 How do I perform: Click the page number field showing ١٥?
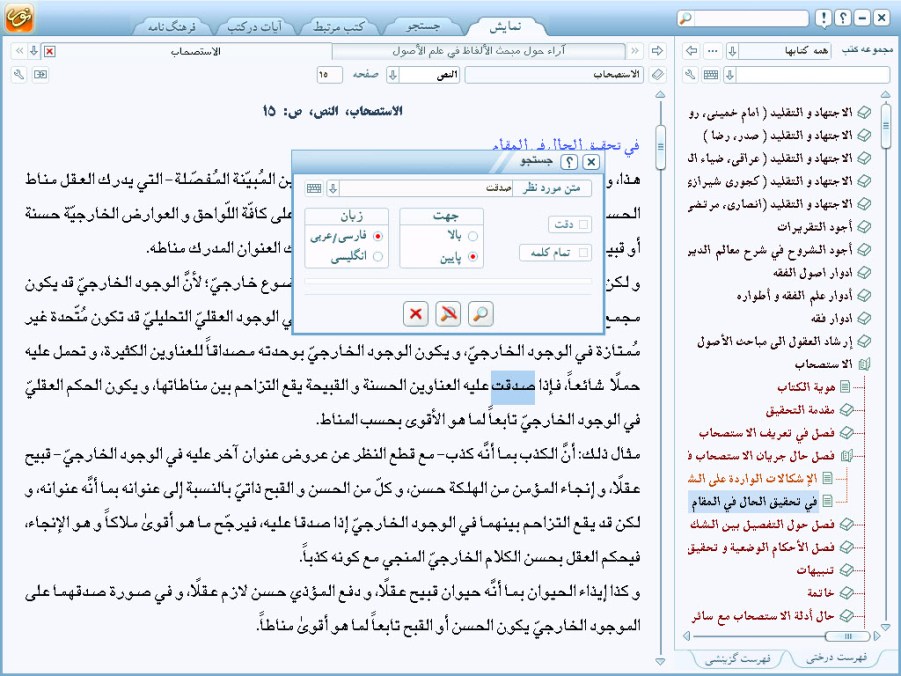point(329,75)
